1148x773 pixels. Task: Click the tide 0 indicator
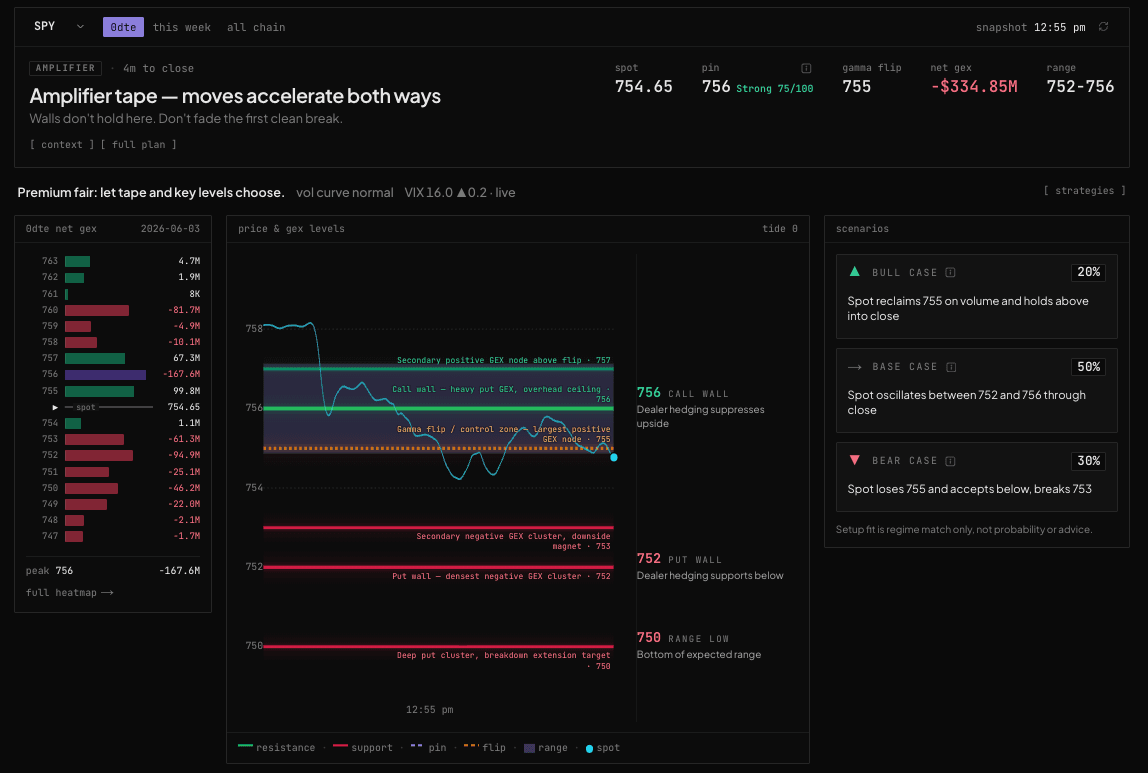(780, 228)
